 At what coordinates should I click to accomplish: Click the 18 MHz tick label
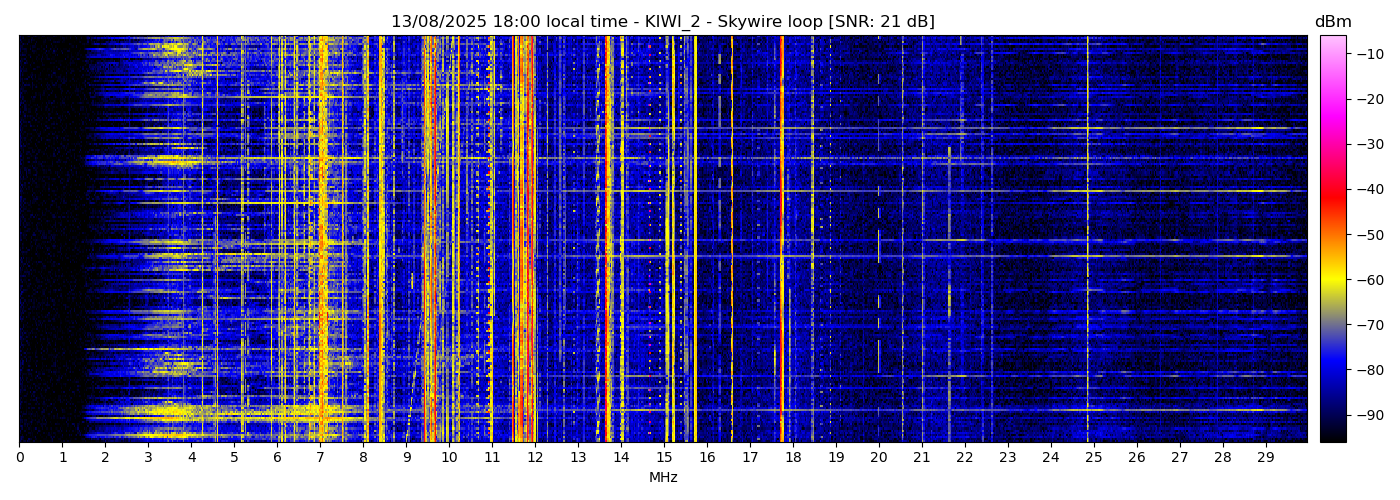793,458
